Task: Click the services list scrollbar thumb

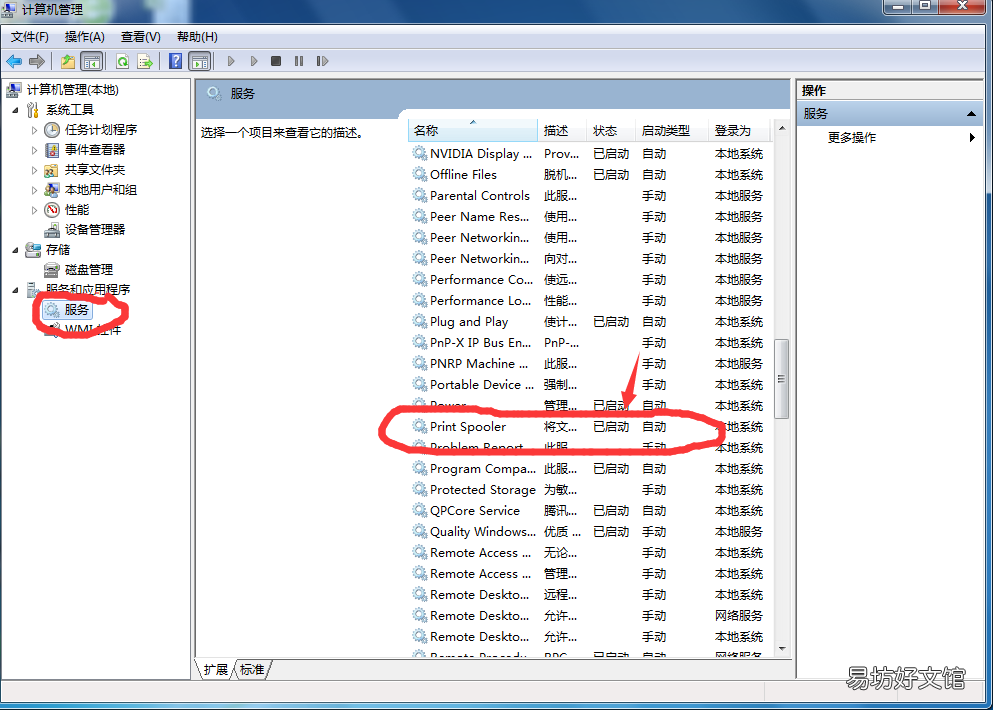Action: click(781, 379)
